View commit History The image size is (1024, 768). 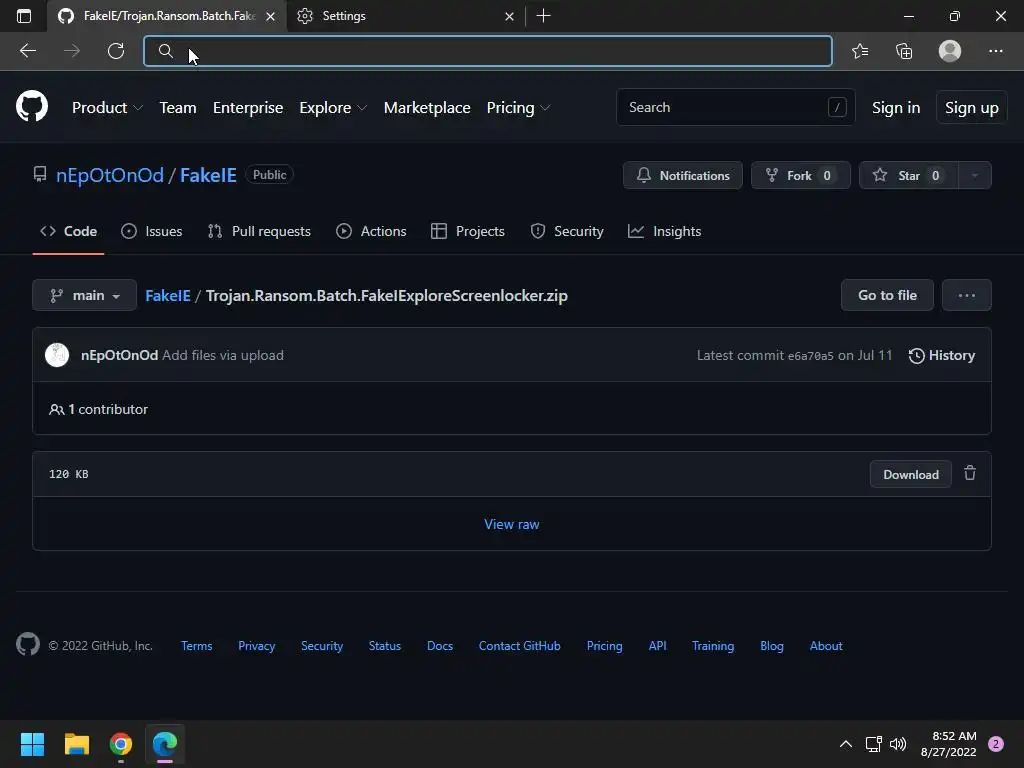pos(942,355)
